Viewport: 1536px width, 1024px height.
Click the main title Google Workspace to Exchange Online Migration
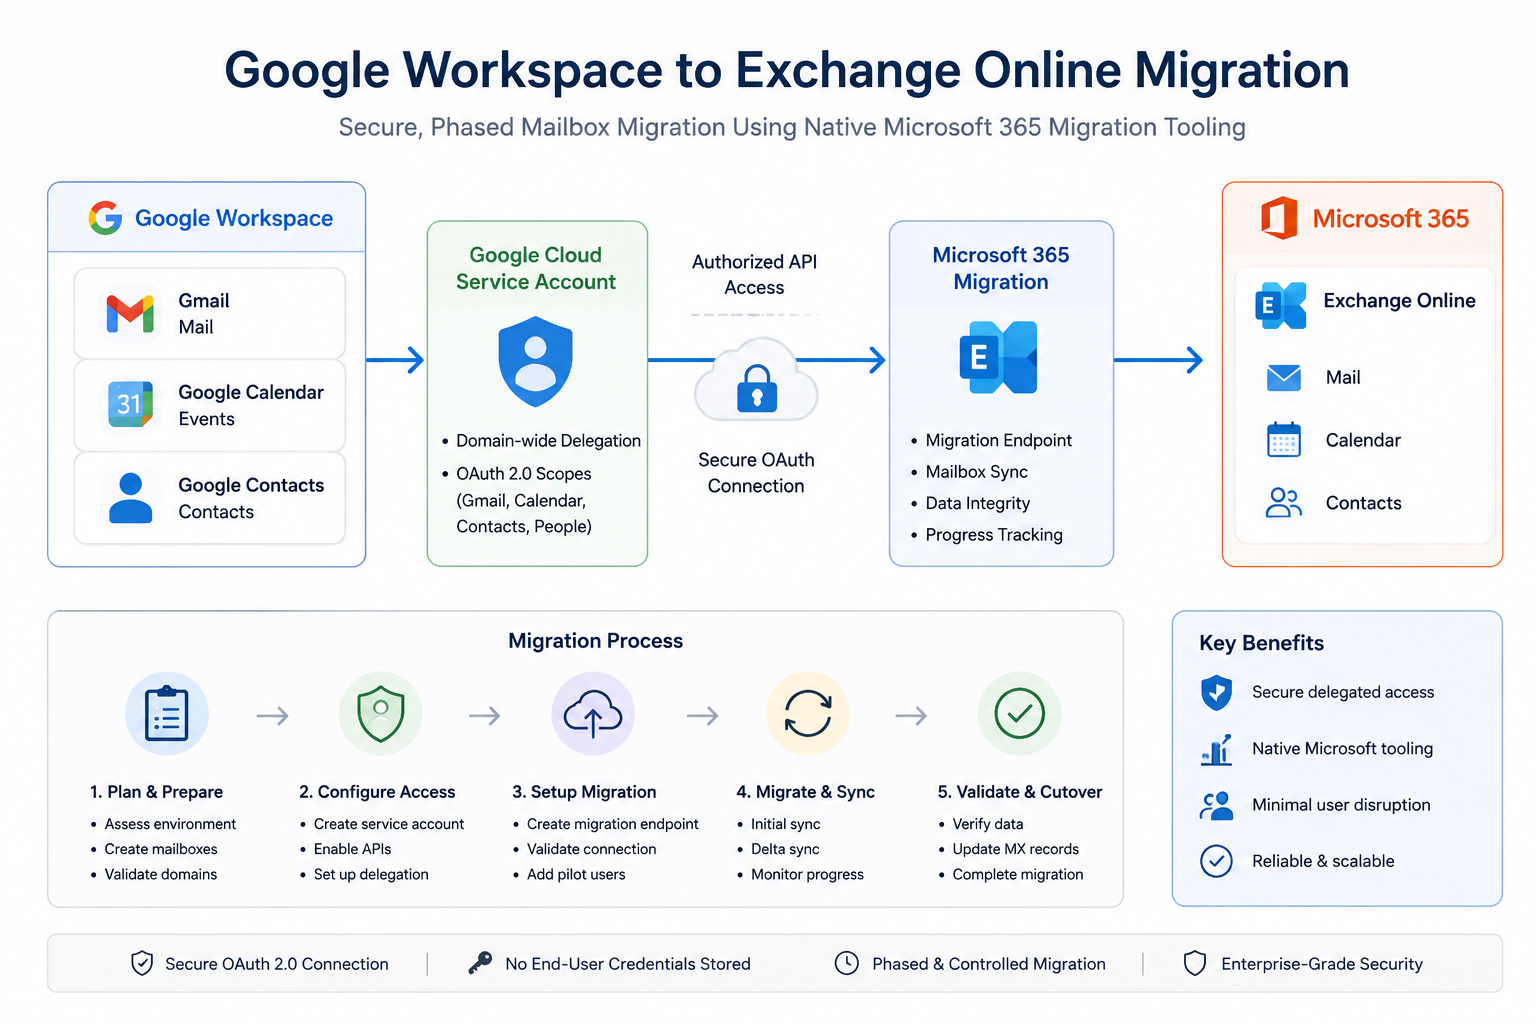(x=787, y=70)
